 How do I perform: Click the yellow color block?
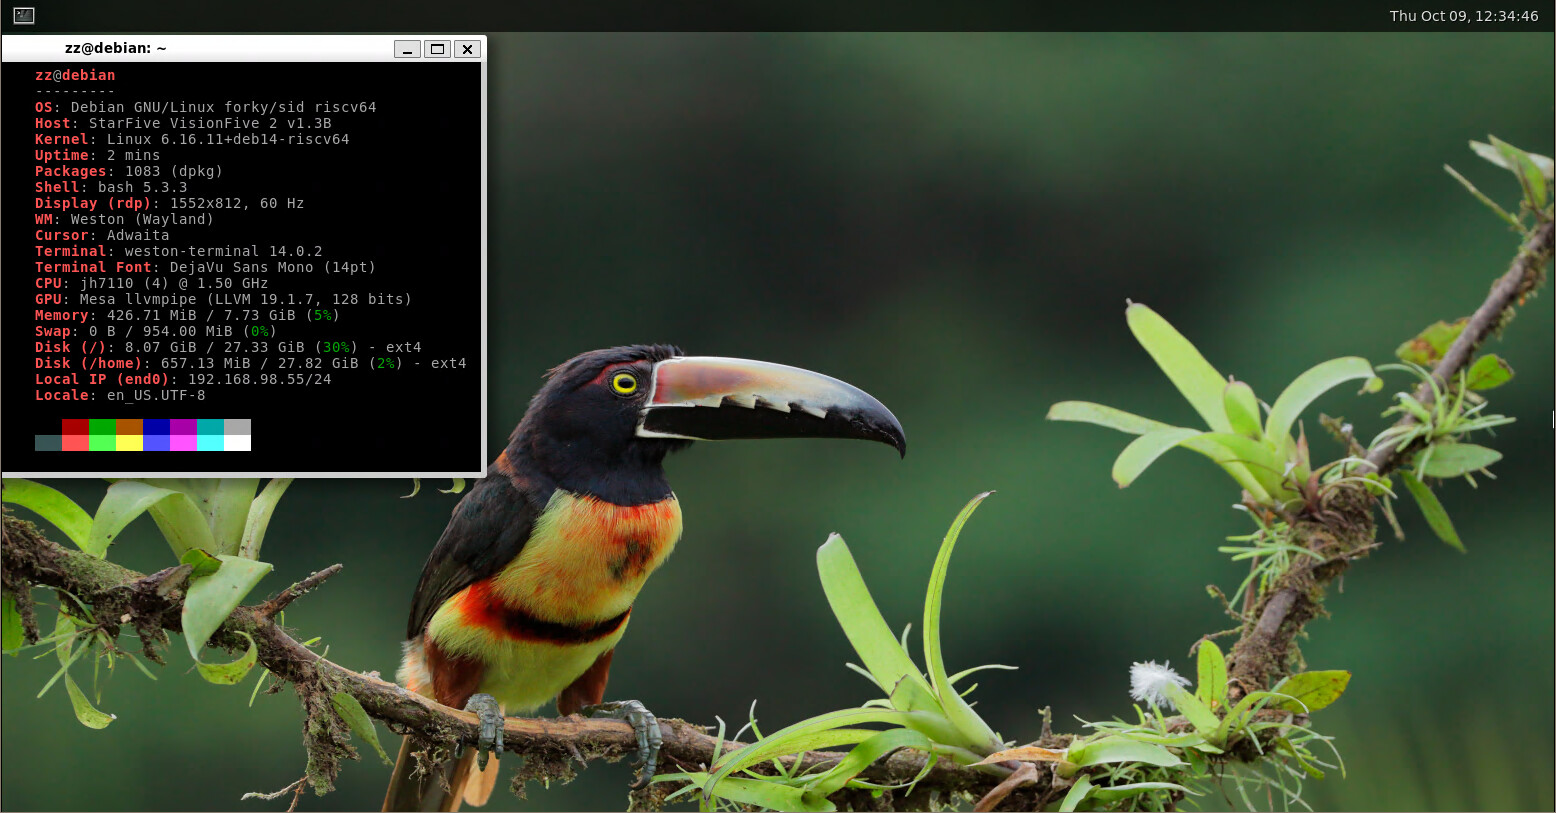click(x=129, y=443)
